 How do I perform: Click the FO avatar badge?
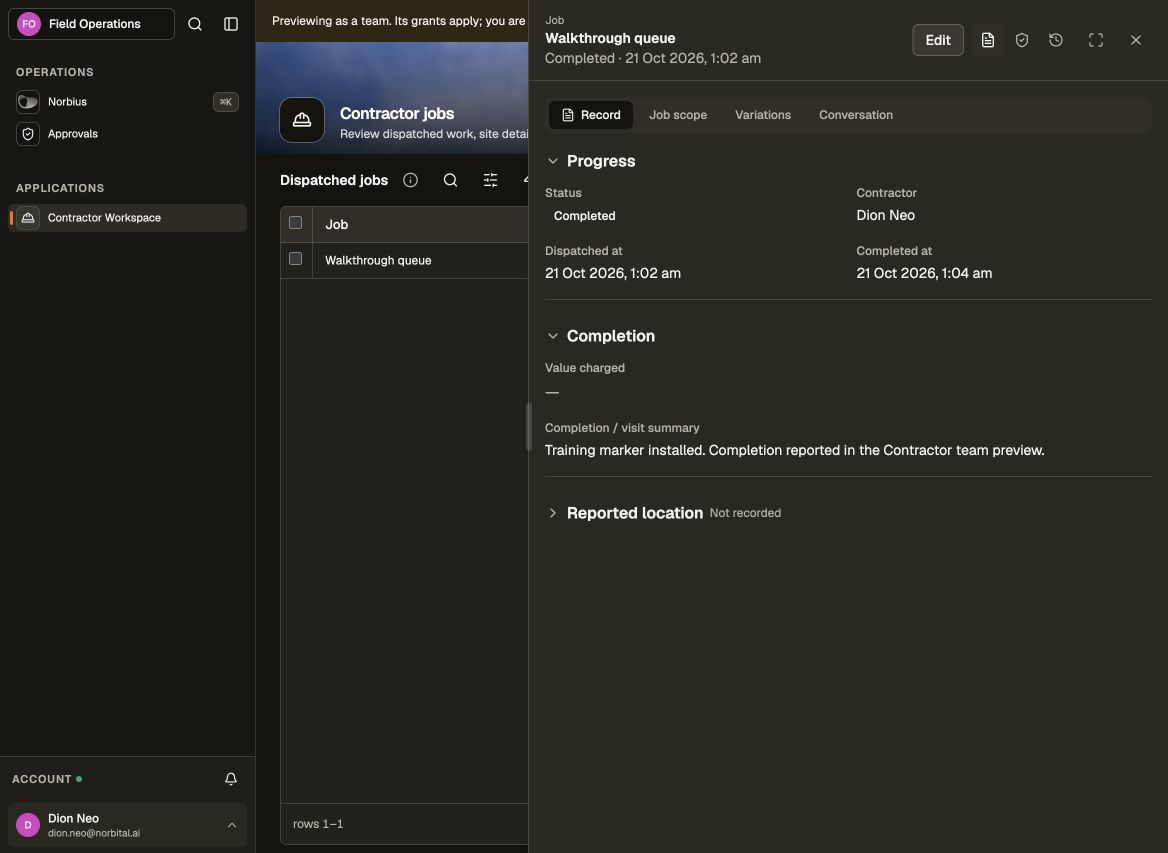[x=29, y=24]
